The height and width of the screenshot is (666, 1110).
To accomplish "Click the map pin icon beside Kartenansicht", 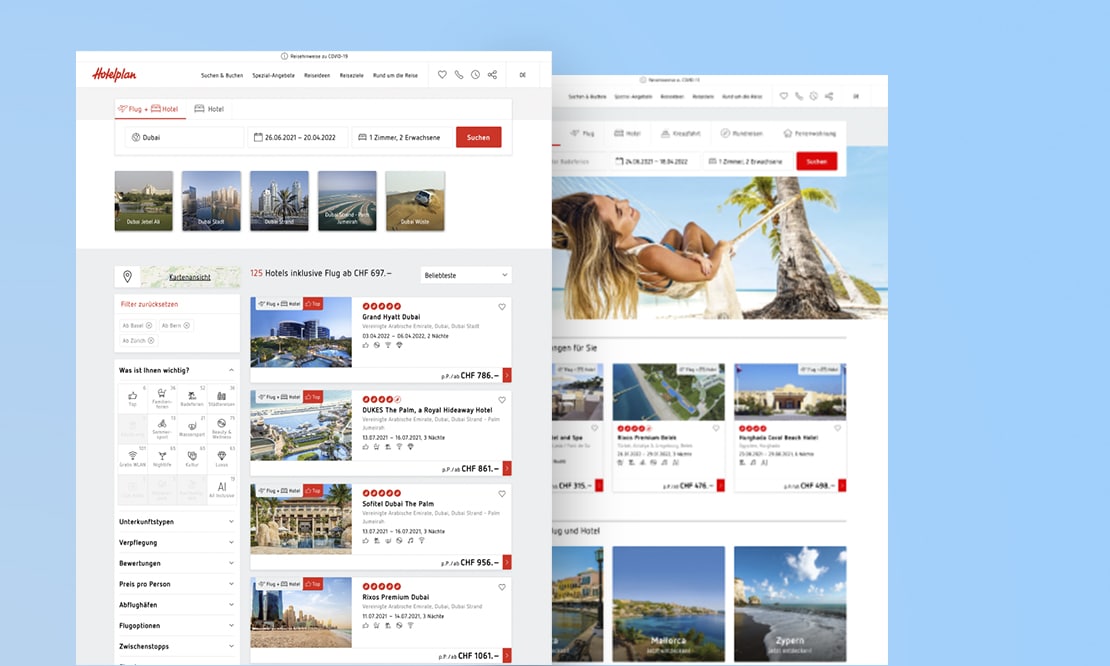I will pos(127,277).
